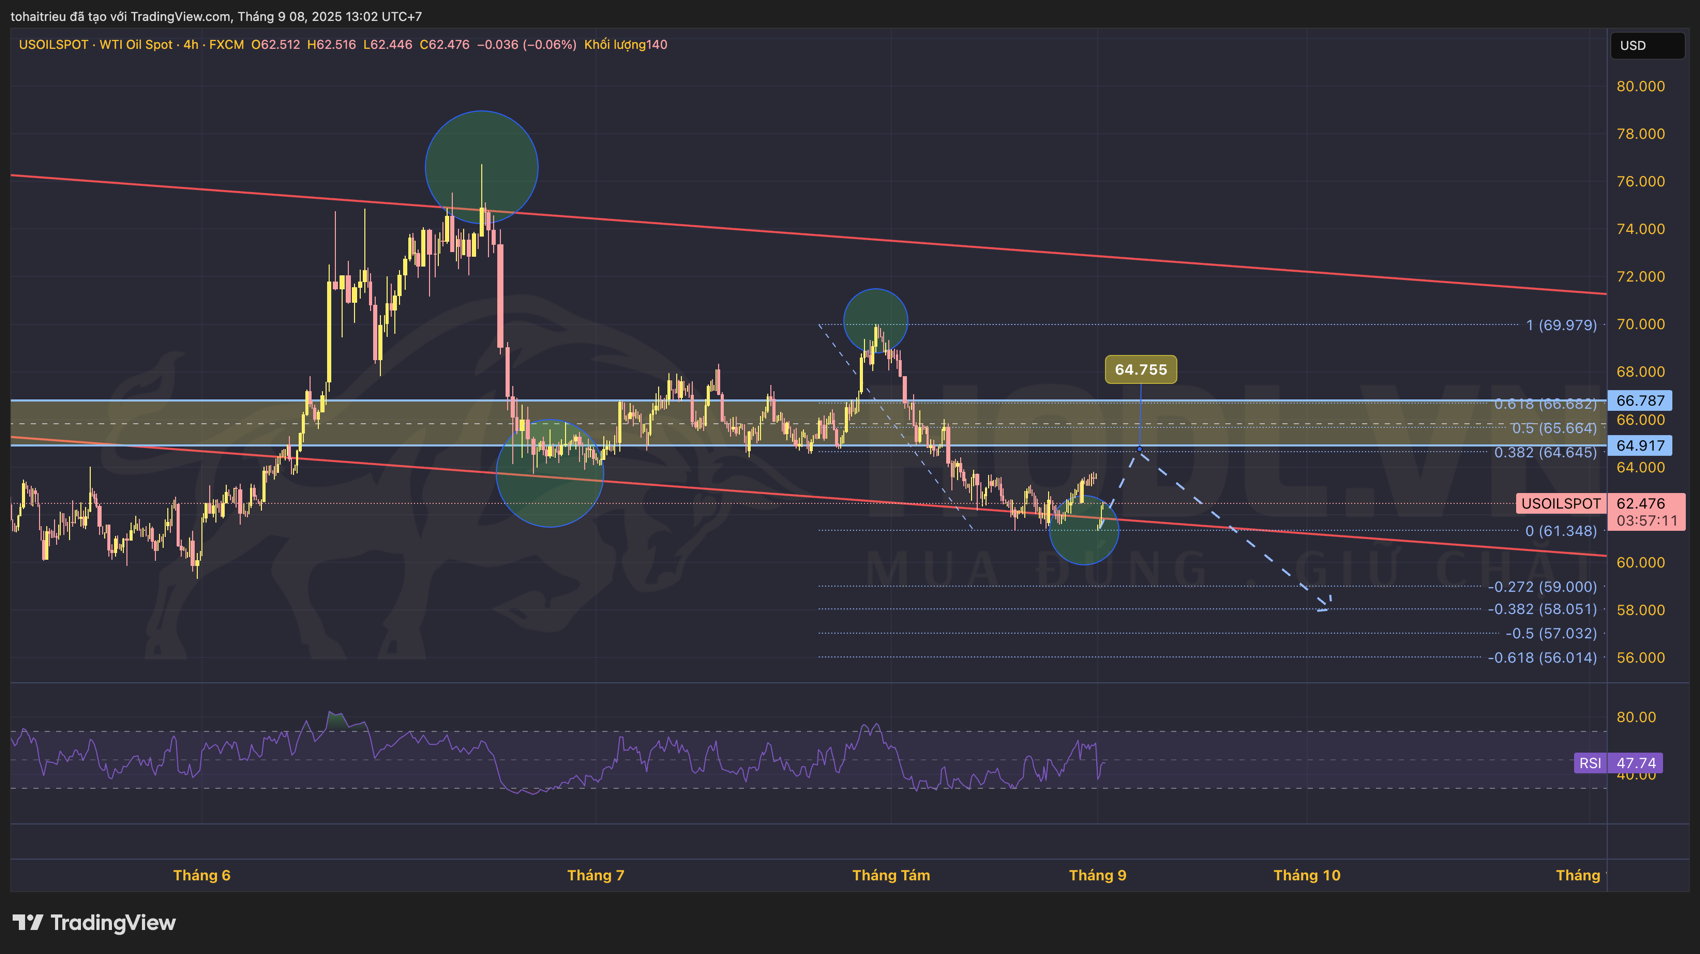The height and width of the screenshot is (954, 1700).
Task: Select the blue 64.917 price axis label
Action: point(1640,446)
